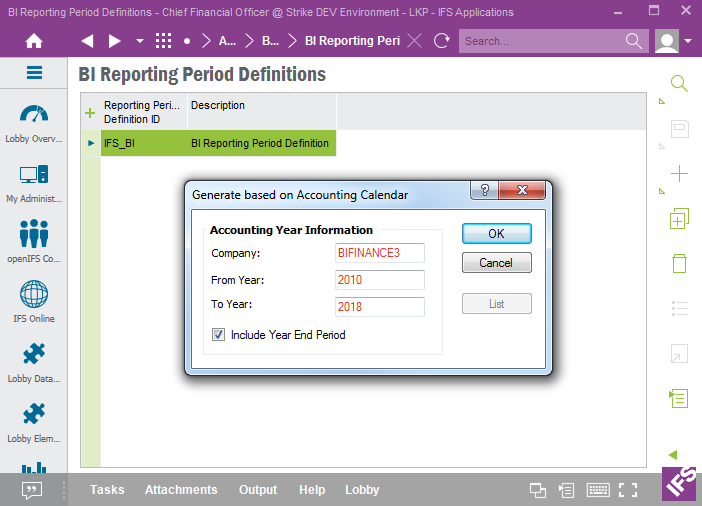This screenshot has height=506, width=702.
Task: Click the search magnifier in right panel
Action: (x=679, y=84)
